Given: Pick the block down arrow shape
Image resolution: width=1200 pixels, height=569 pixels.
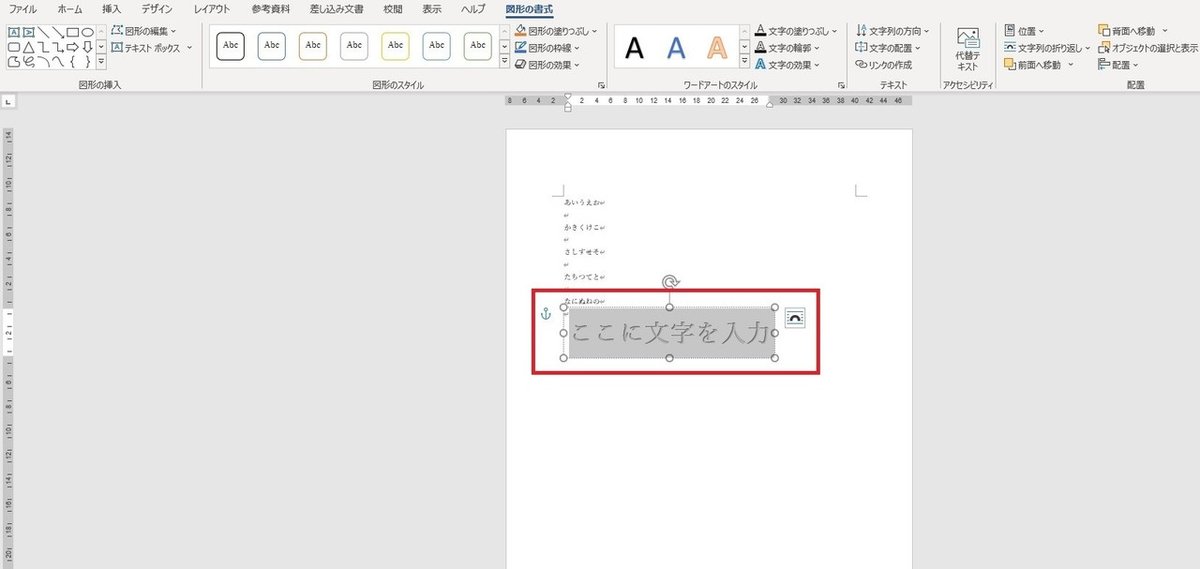Looking at the screenshot, I should pos(88,47).
